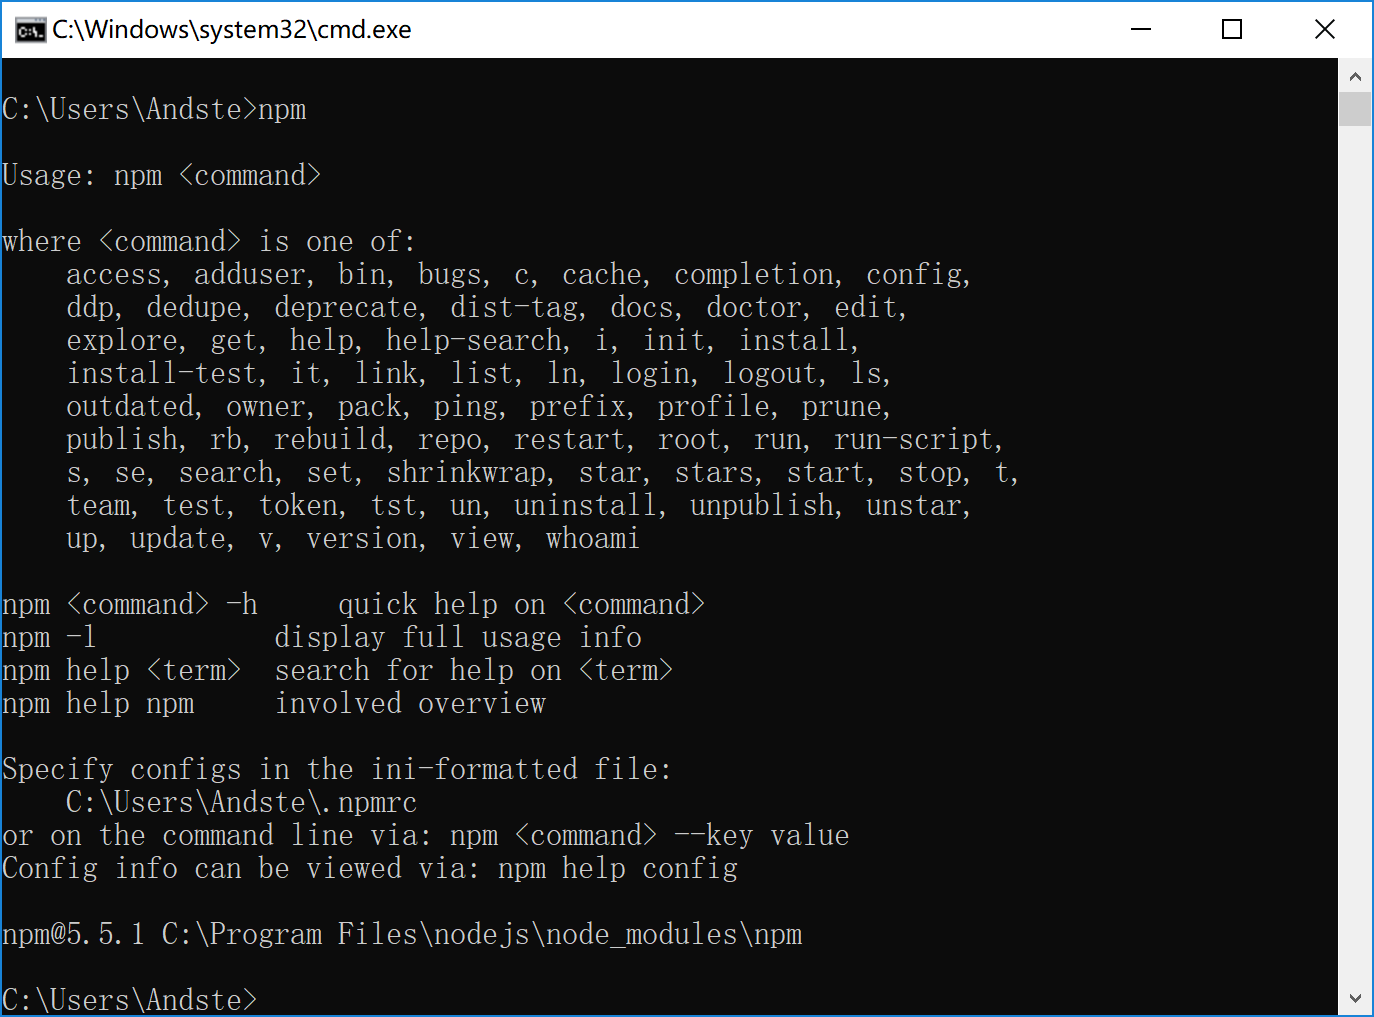Click the word 'whoami' in command list
The image size is (1374, 1017).
(592, 539)
